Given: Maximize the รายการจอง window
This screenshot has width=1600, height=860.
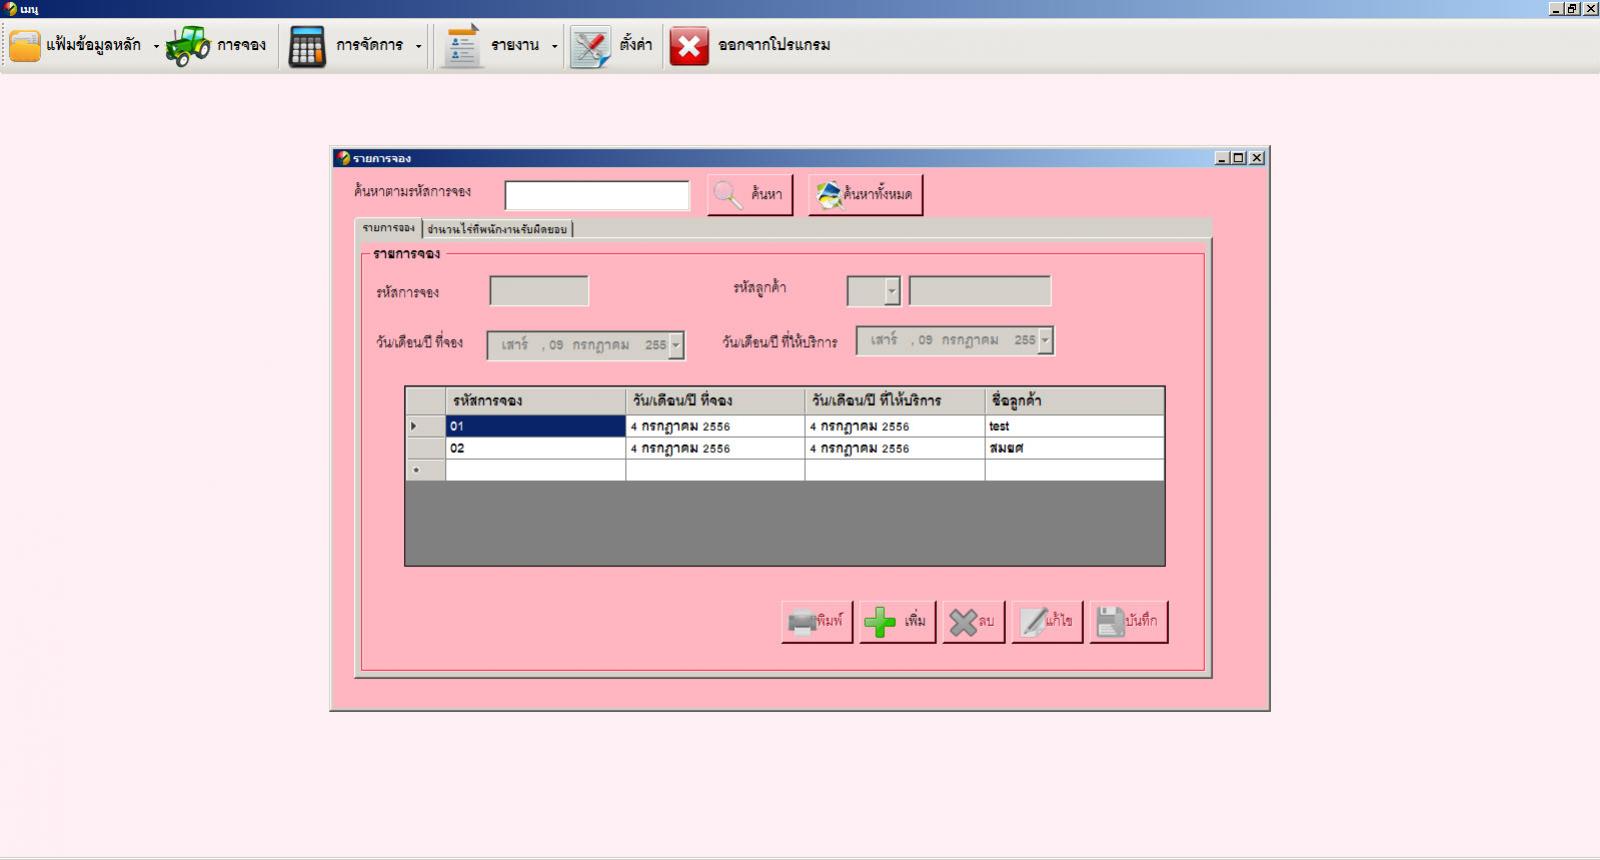Looking at the screenshot, I should (1239, 158).
